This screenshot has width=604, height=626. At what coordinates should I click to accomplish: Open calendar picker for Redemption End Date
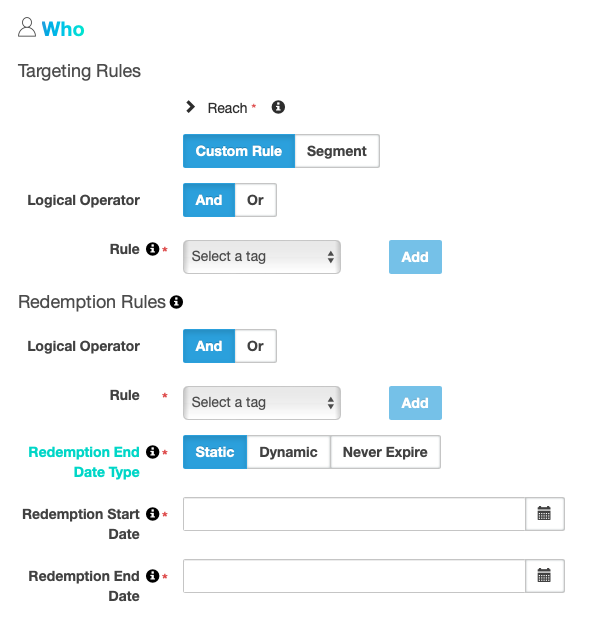pos(544,576)
